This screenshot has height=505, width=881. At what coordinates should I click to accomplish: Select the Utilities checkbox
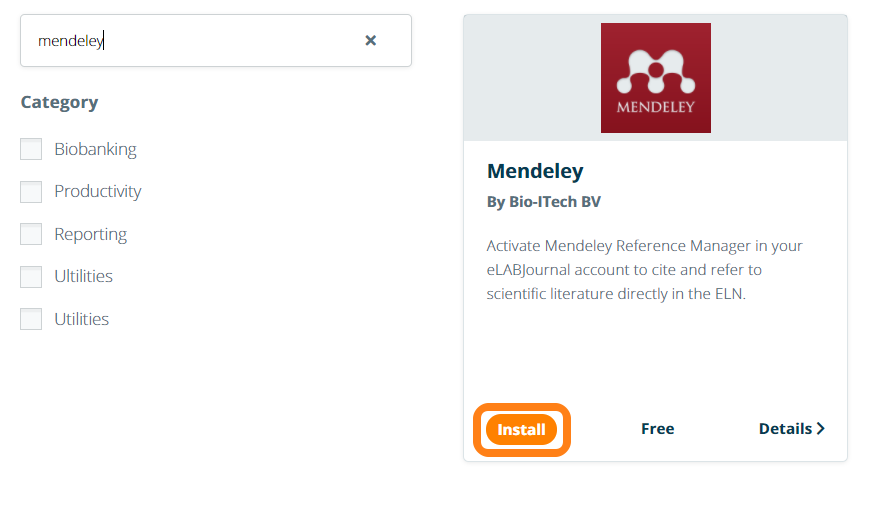click(x=31, y=319)
